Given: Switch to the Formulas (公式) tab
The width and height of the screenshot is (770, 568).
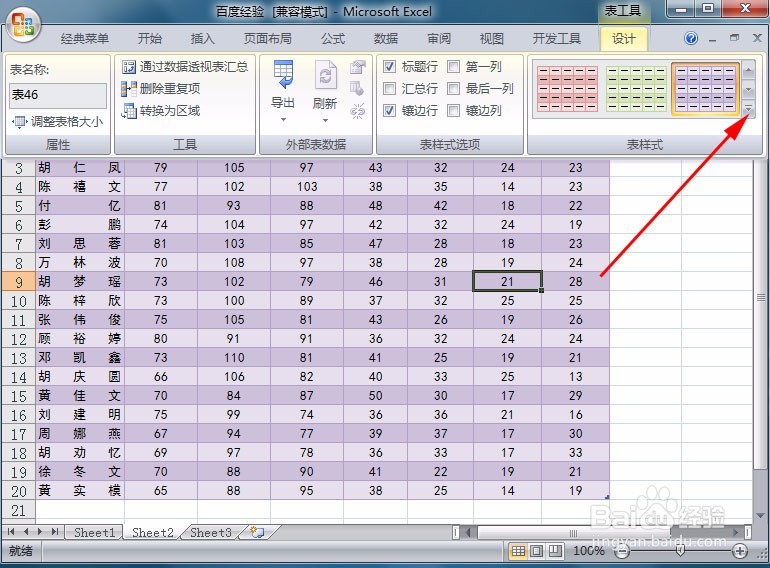Looking at the screenshot, I should coord(333,39).
